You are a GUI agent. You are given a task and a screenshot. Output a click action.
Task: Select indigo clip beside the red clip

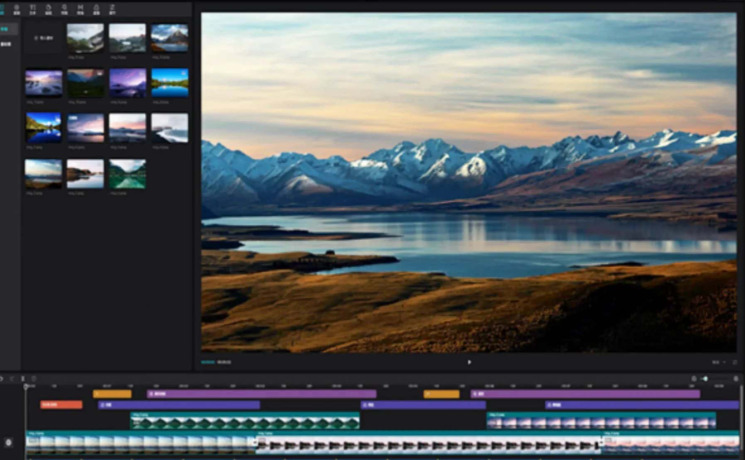click(x=179, y=405)
